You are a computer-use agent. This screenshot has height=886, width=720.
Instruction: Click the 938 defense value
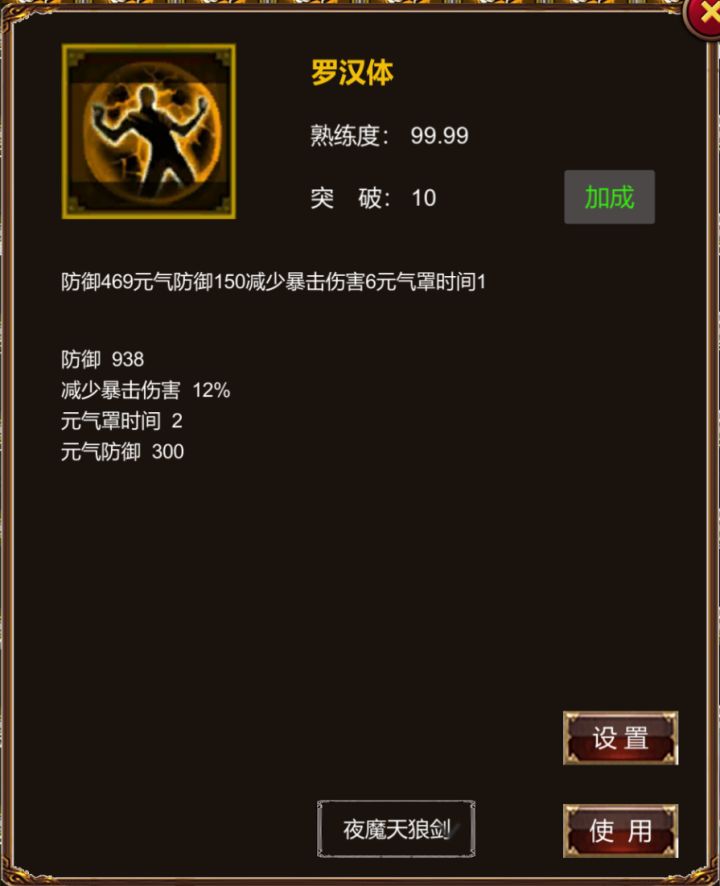(x=128, y=359)
